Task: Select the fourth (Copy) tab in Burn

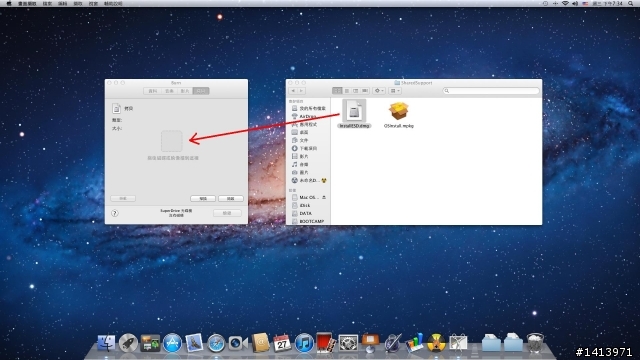Action: point(201,91)
